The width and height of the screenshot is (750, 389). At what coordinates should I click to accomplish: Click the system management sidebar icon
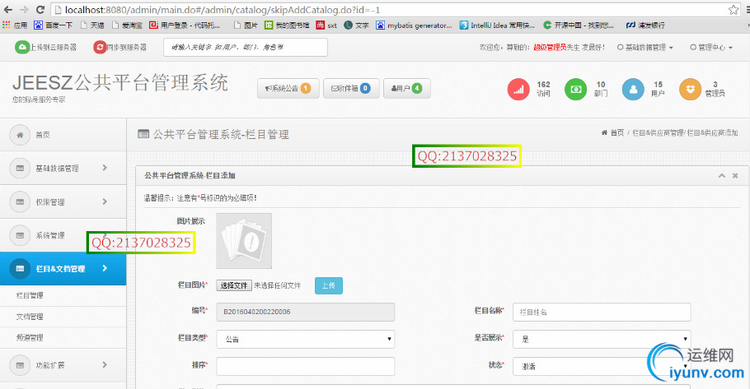tap(20, 235)
